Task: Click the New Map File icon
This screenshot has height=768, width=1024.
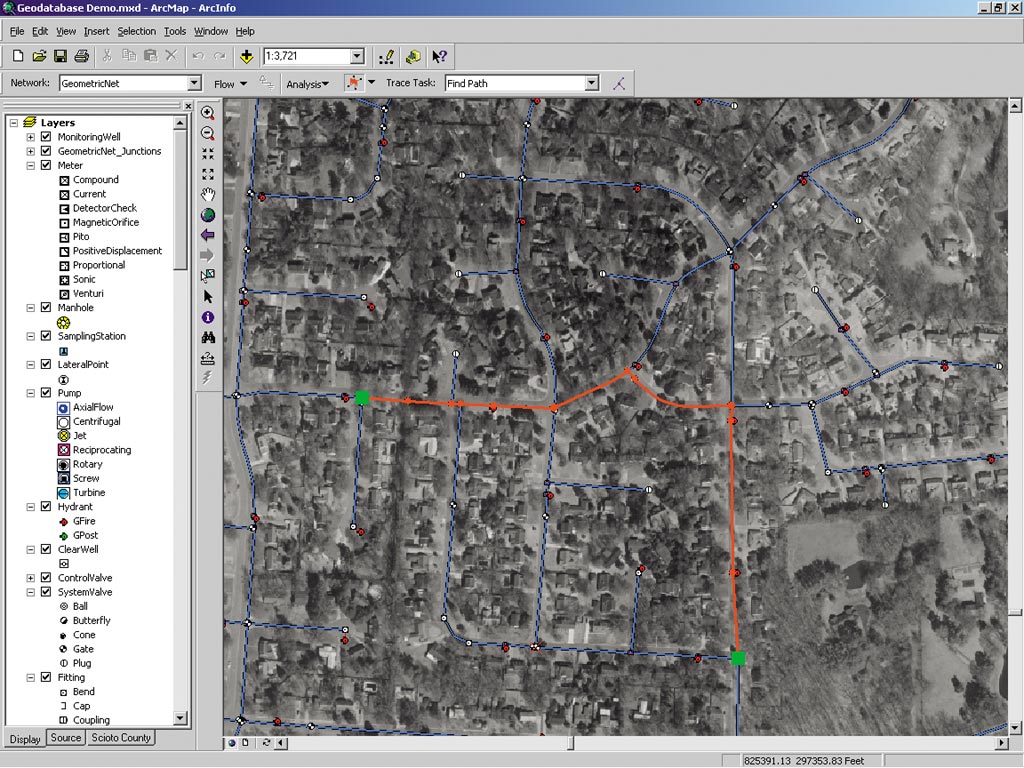Action: 18,56
